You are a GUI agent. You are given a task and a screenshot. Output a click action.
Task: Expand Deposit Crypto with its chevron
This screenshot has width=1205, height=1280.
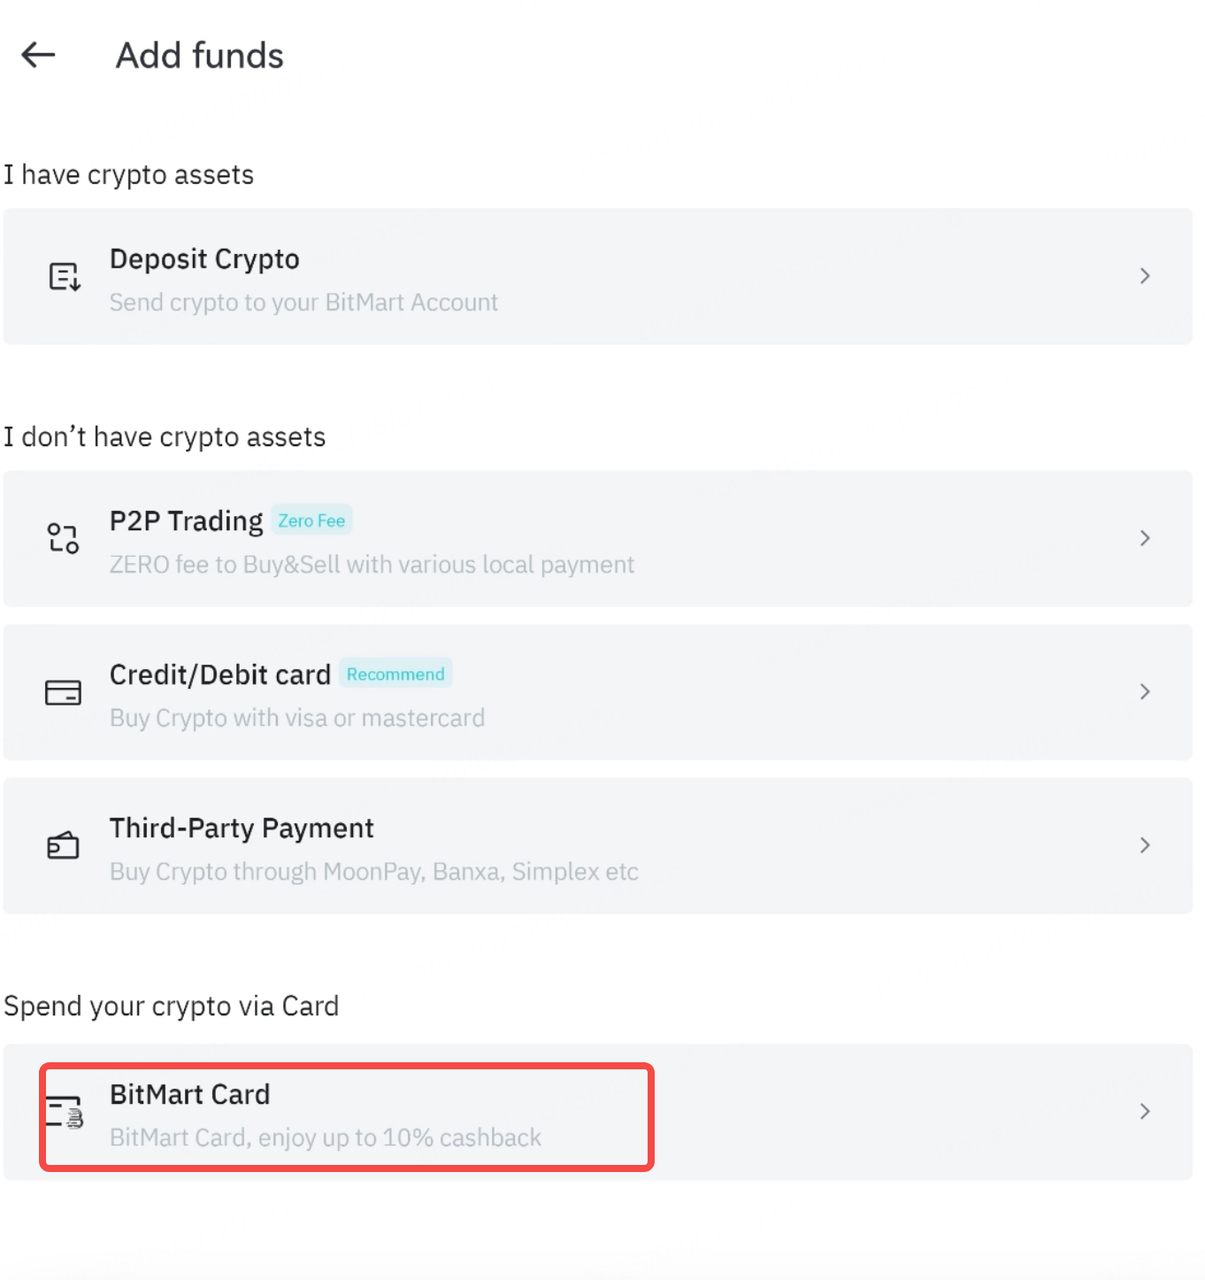pyautogui.click(x=1145, y=276)
